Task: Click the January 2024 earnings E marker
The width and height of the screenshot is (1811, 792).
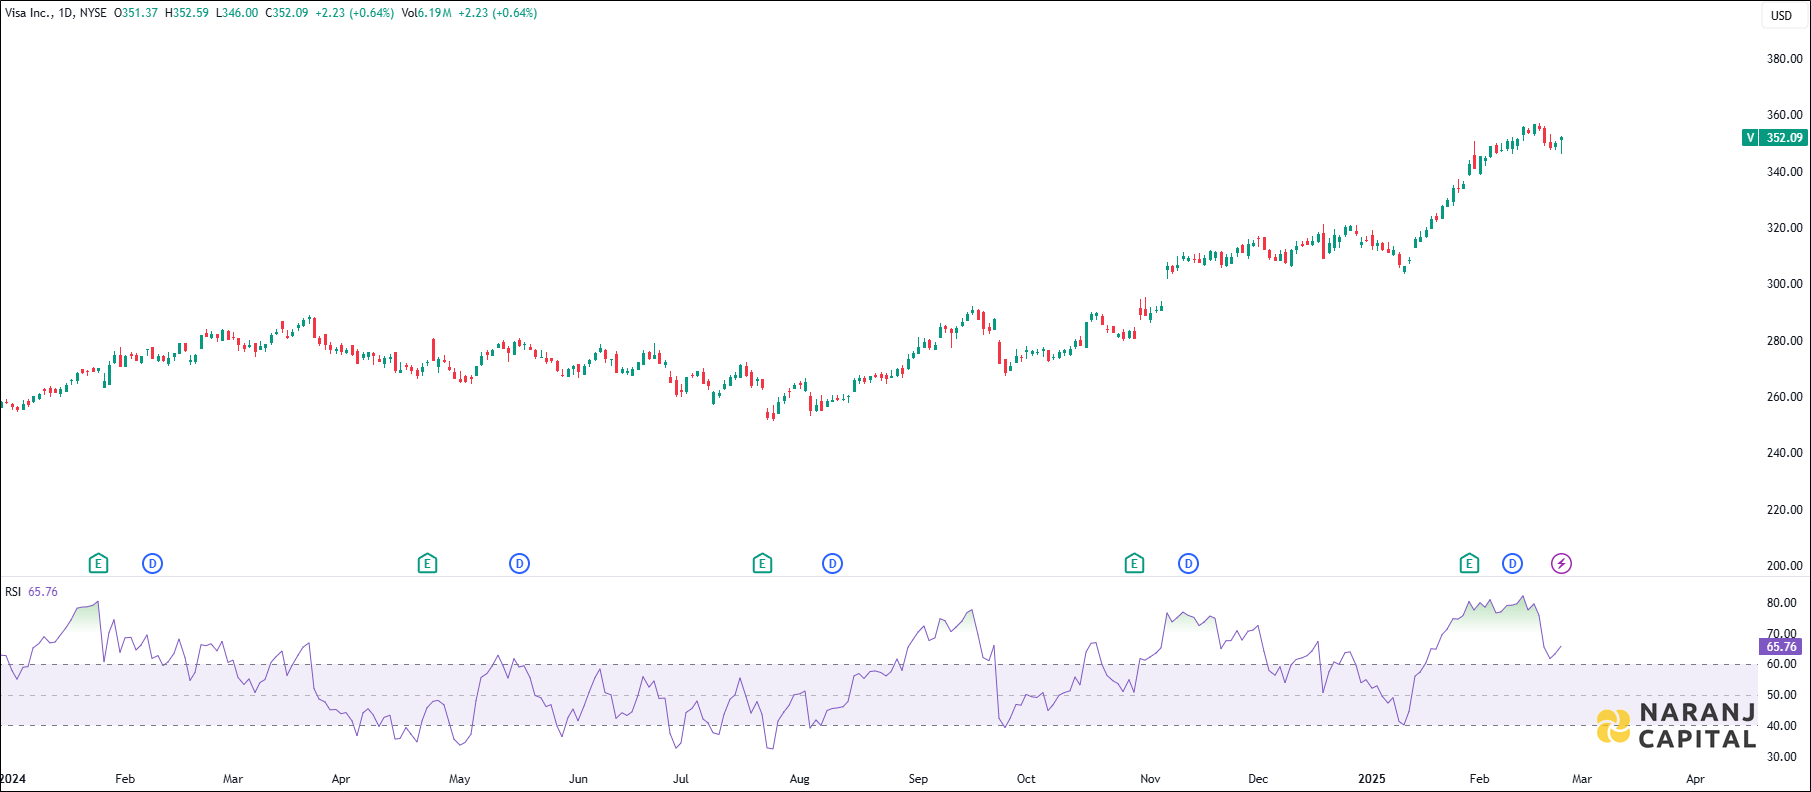Action: pos(98,564)
